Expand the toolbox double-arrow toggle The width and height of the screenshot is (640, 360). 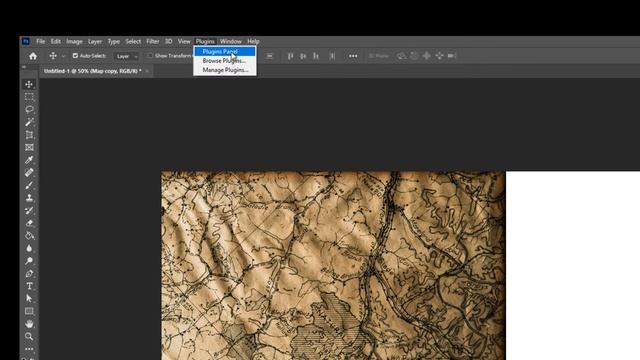point(24,67)
